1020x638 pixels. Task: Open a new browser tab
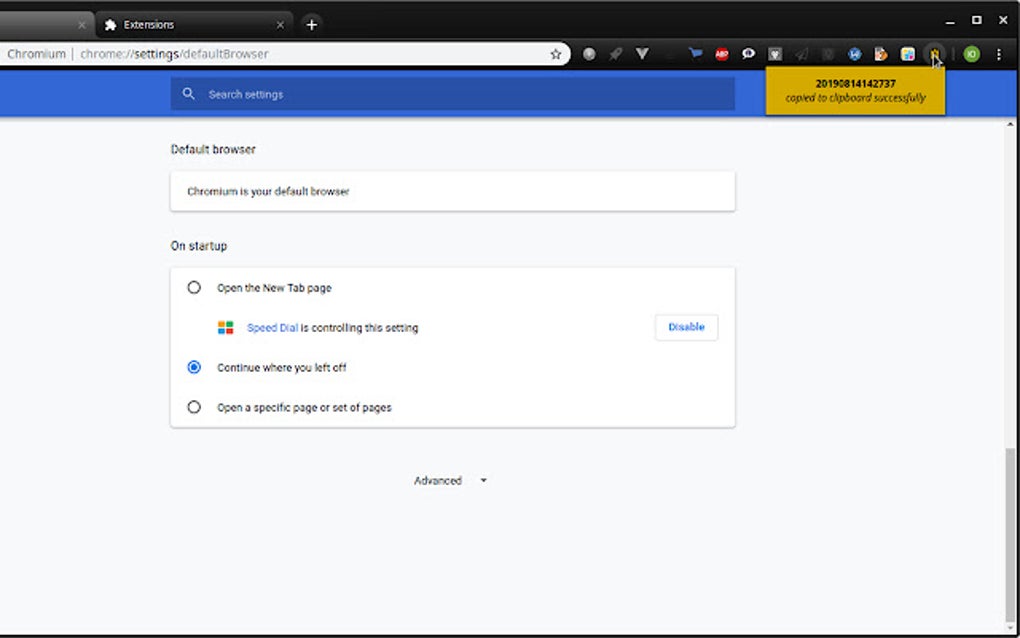[x=311, y=23]
